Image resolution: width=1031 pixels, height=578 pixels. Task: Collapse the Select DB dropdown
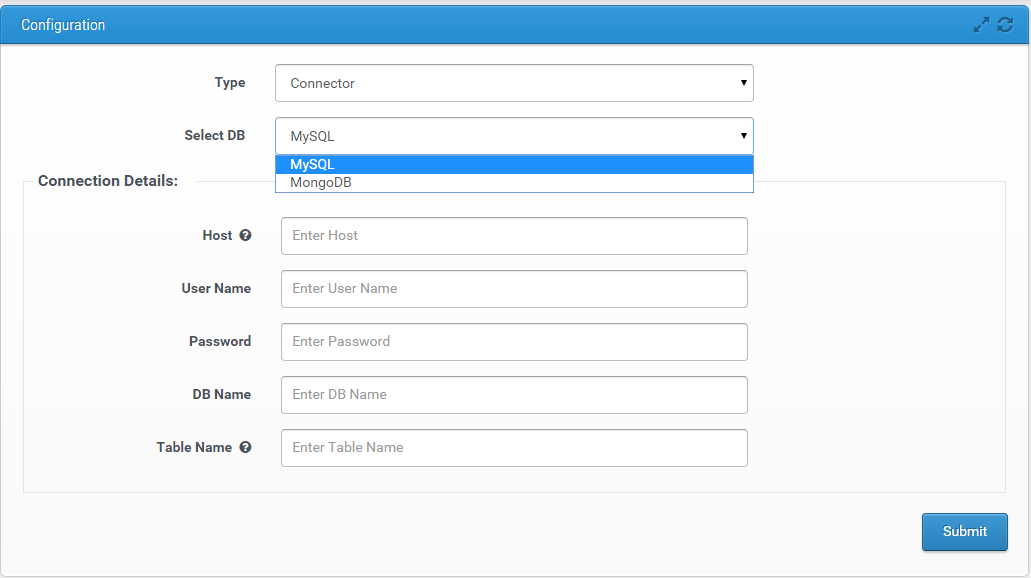click(x=514, y=136)
